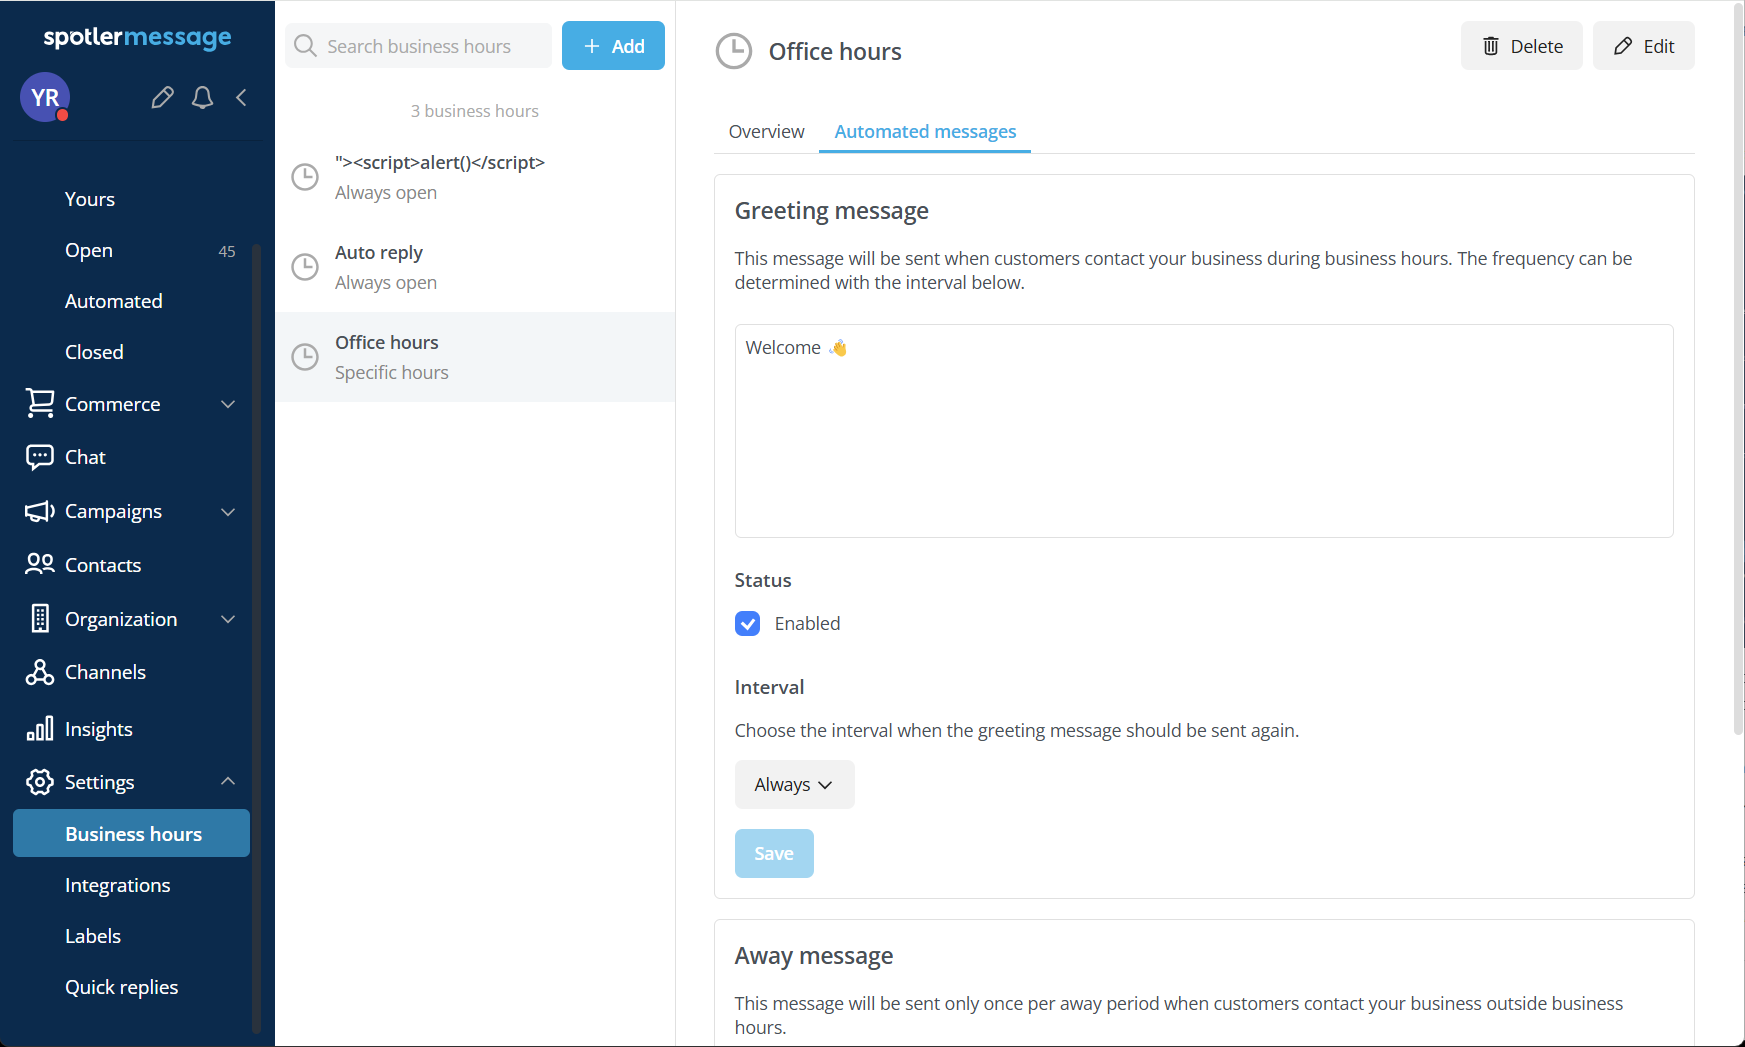Expand the Campaigns menu chevron

(228, 512)
